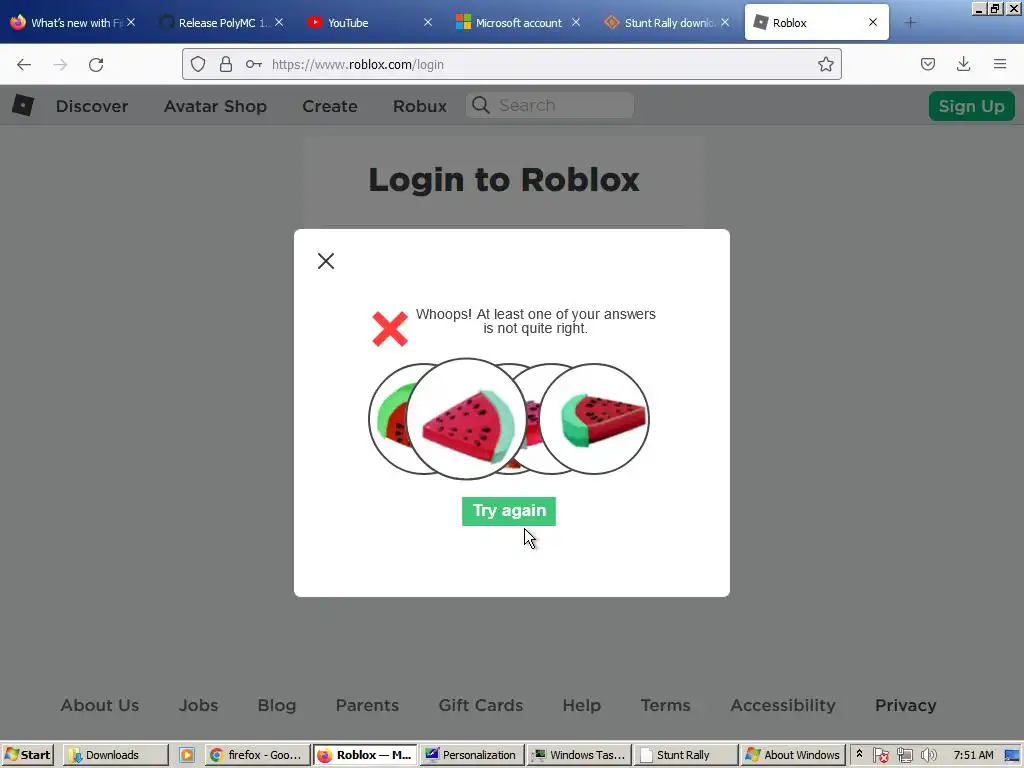
Task: Open the Help footer link
Action: point(581,705)
